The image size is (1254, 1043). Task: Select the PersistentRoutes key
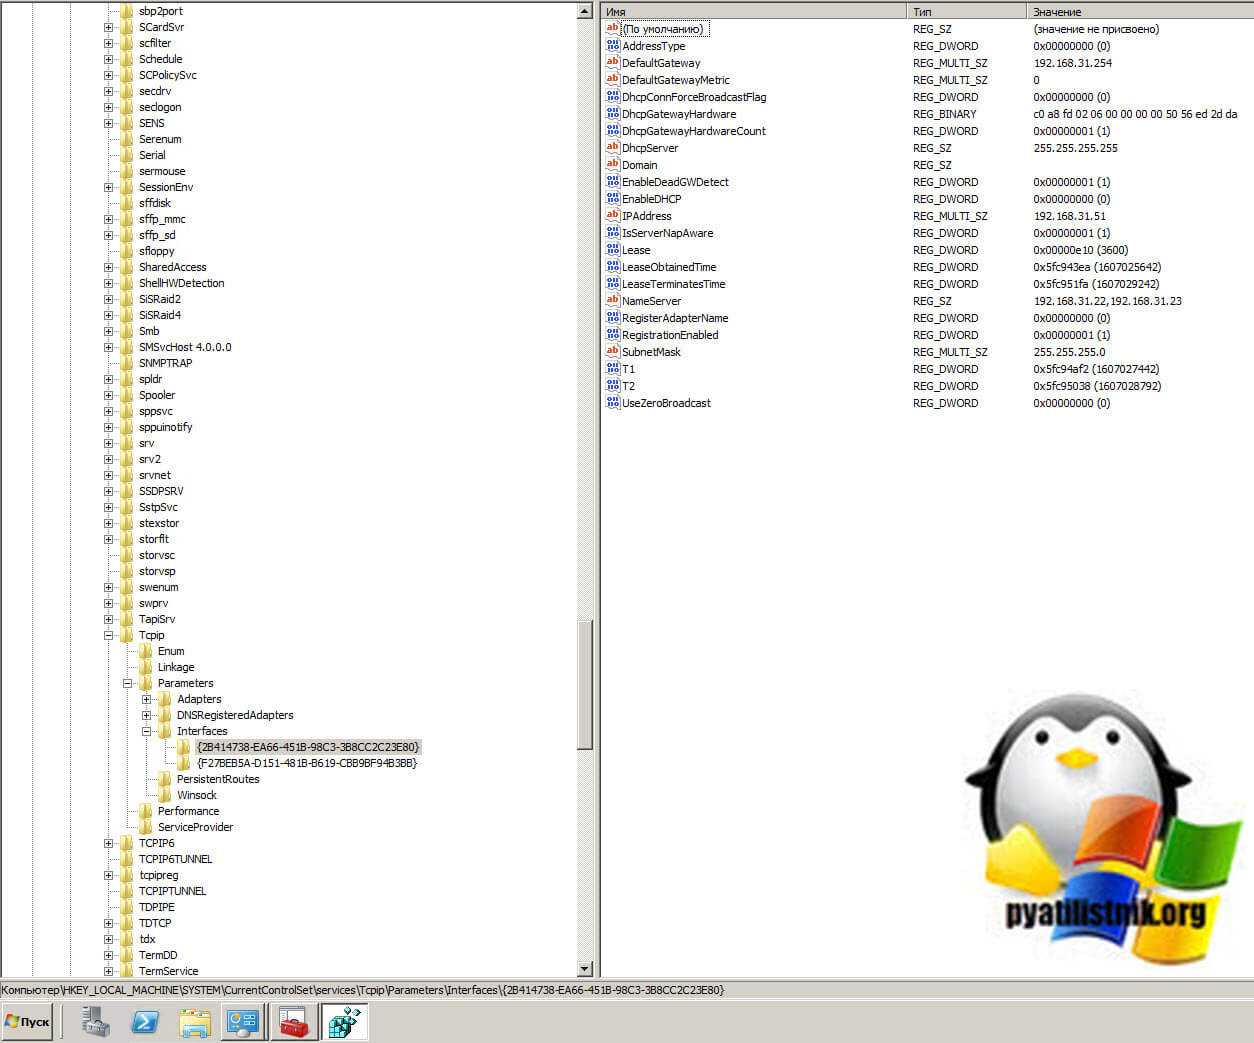[x=217, y=779]
